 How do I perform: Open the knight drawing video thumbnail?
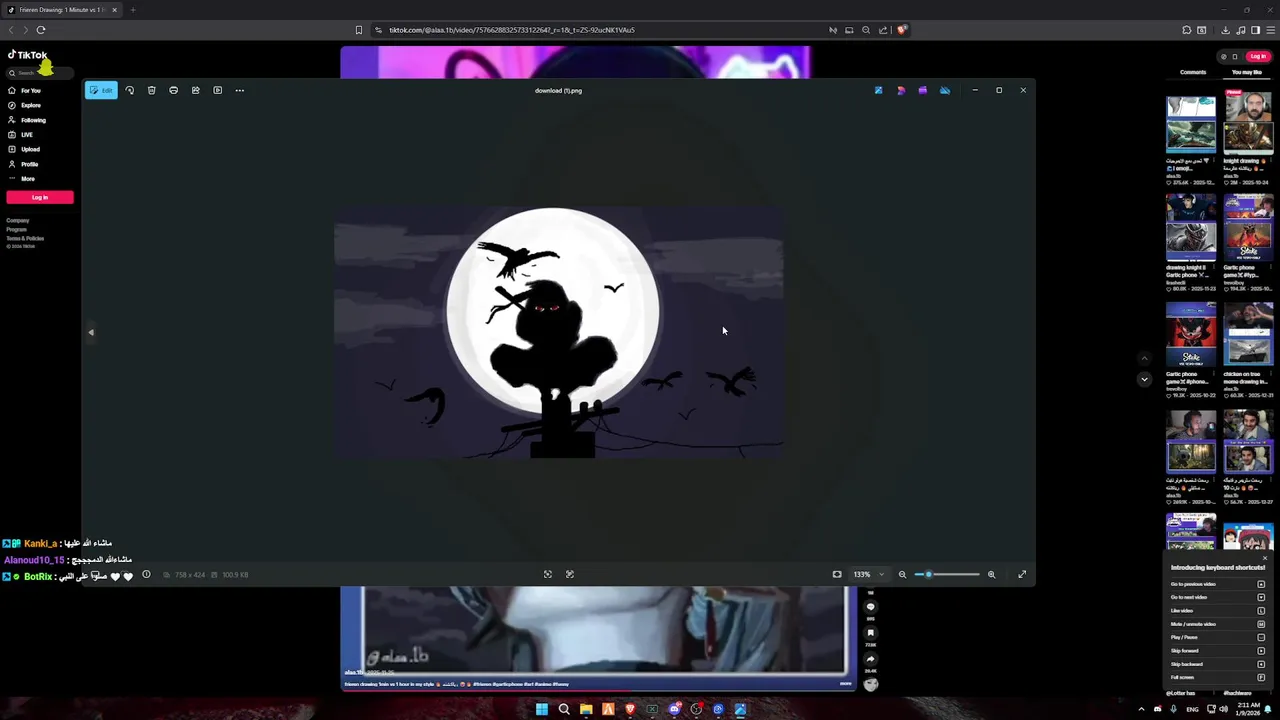(x=1248, y=124)
